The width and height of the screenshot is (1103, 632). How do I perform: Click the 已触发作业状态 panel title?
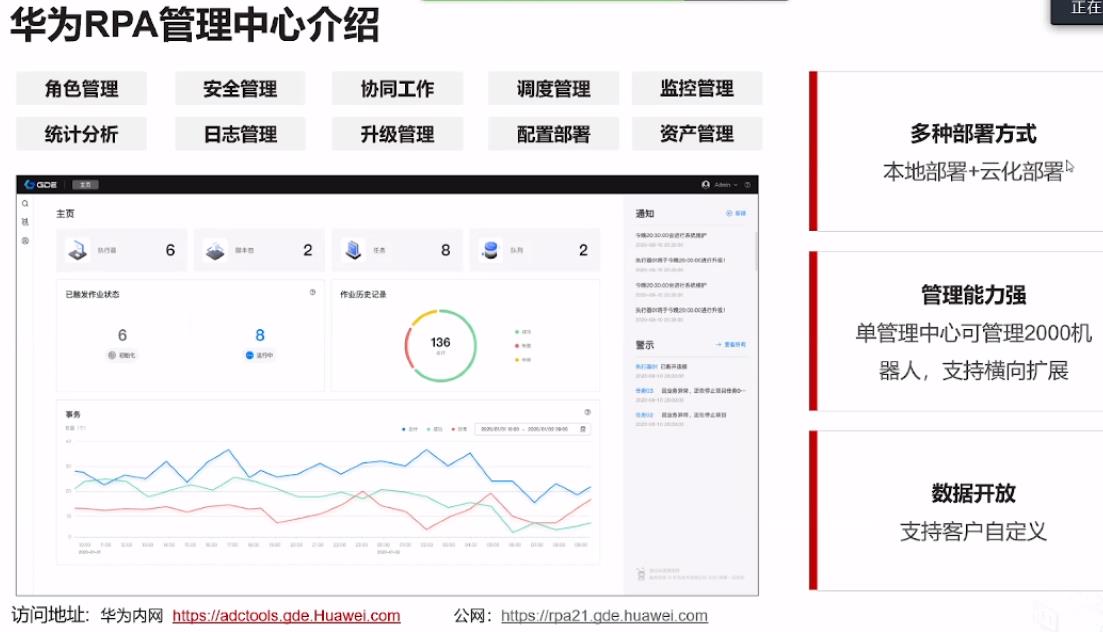pyautogui.click(x=92, y=294)
